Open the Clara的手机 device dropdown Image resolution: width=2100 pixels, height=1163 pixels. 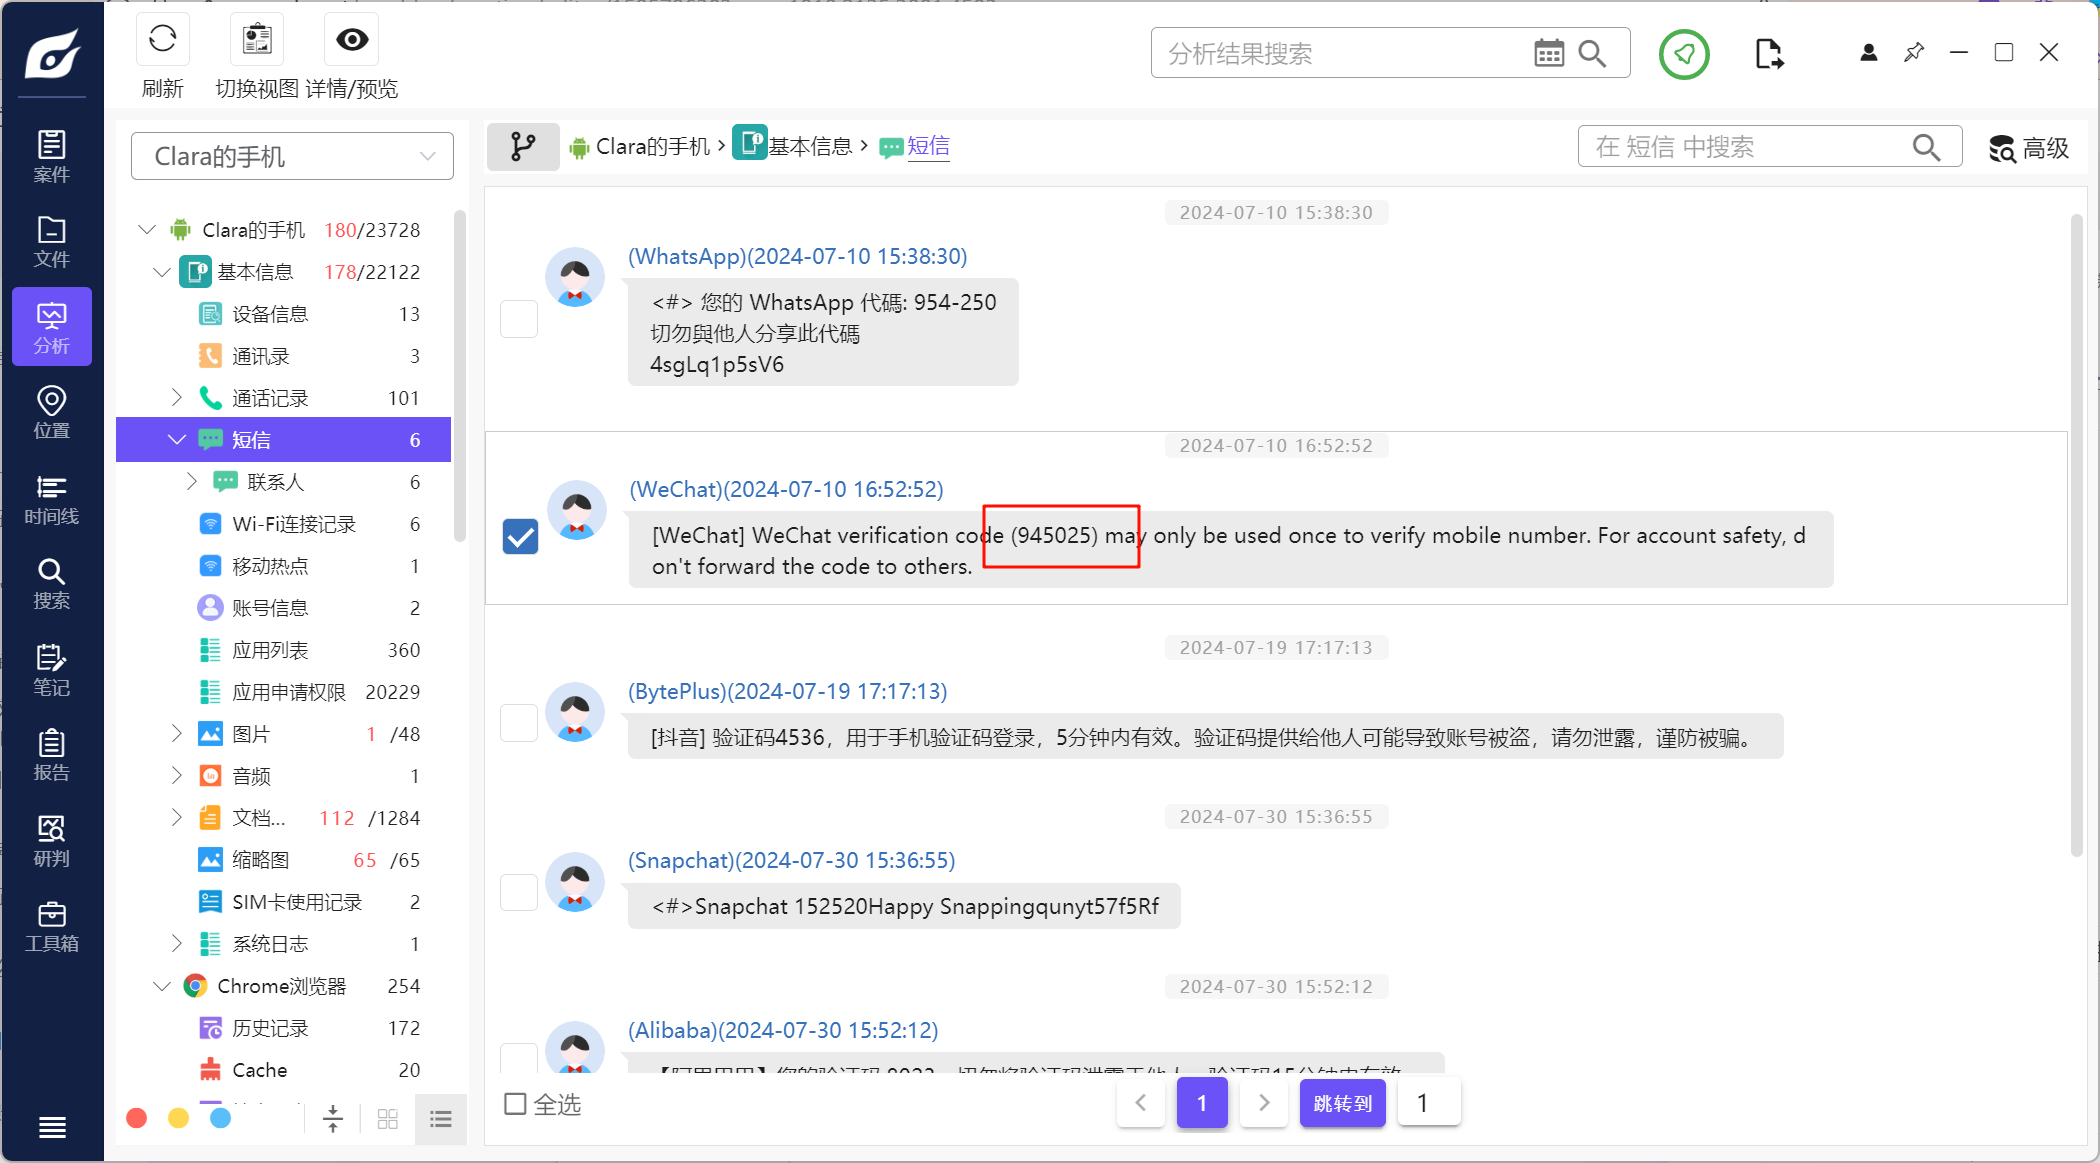292,157
